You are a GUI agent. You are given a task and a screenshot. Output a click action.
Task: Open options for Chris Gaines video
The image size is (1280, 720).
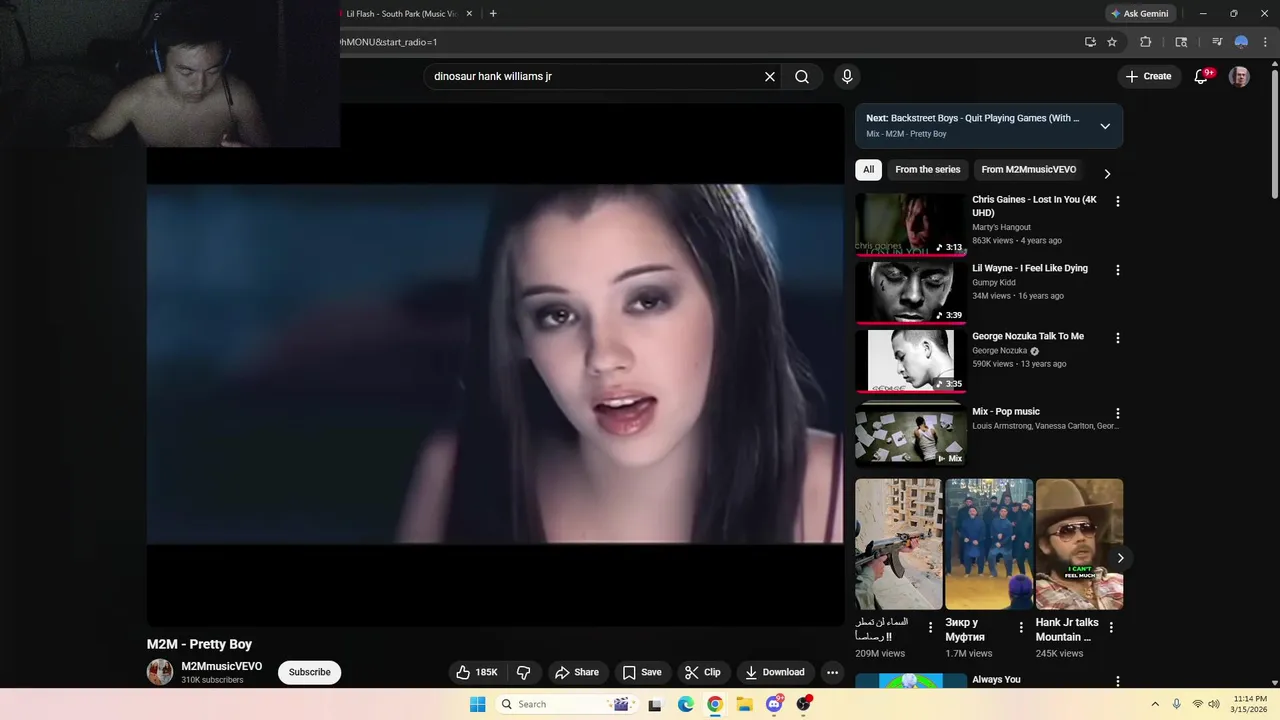[1118, 202]
